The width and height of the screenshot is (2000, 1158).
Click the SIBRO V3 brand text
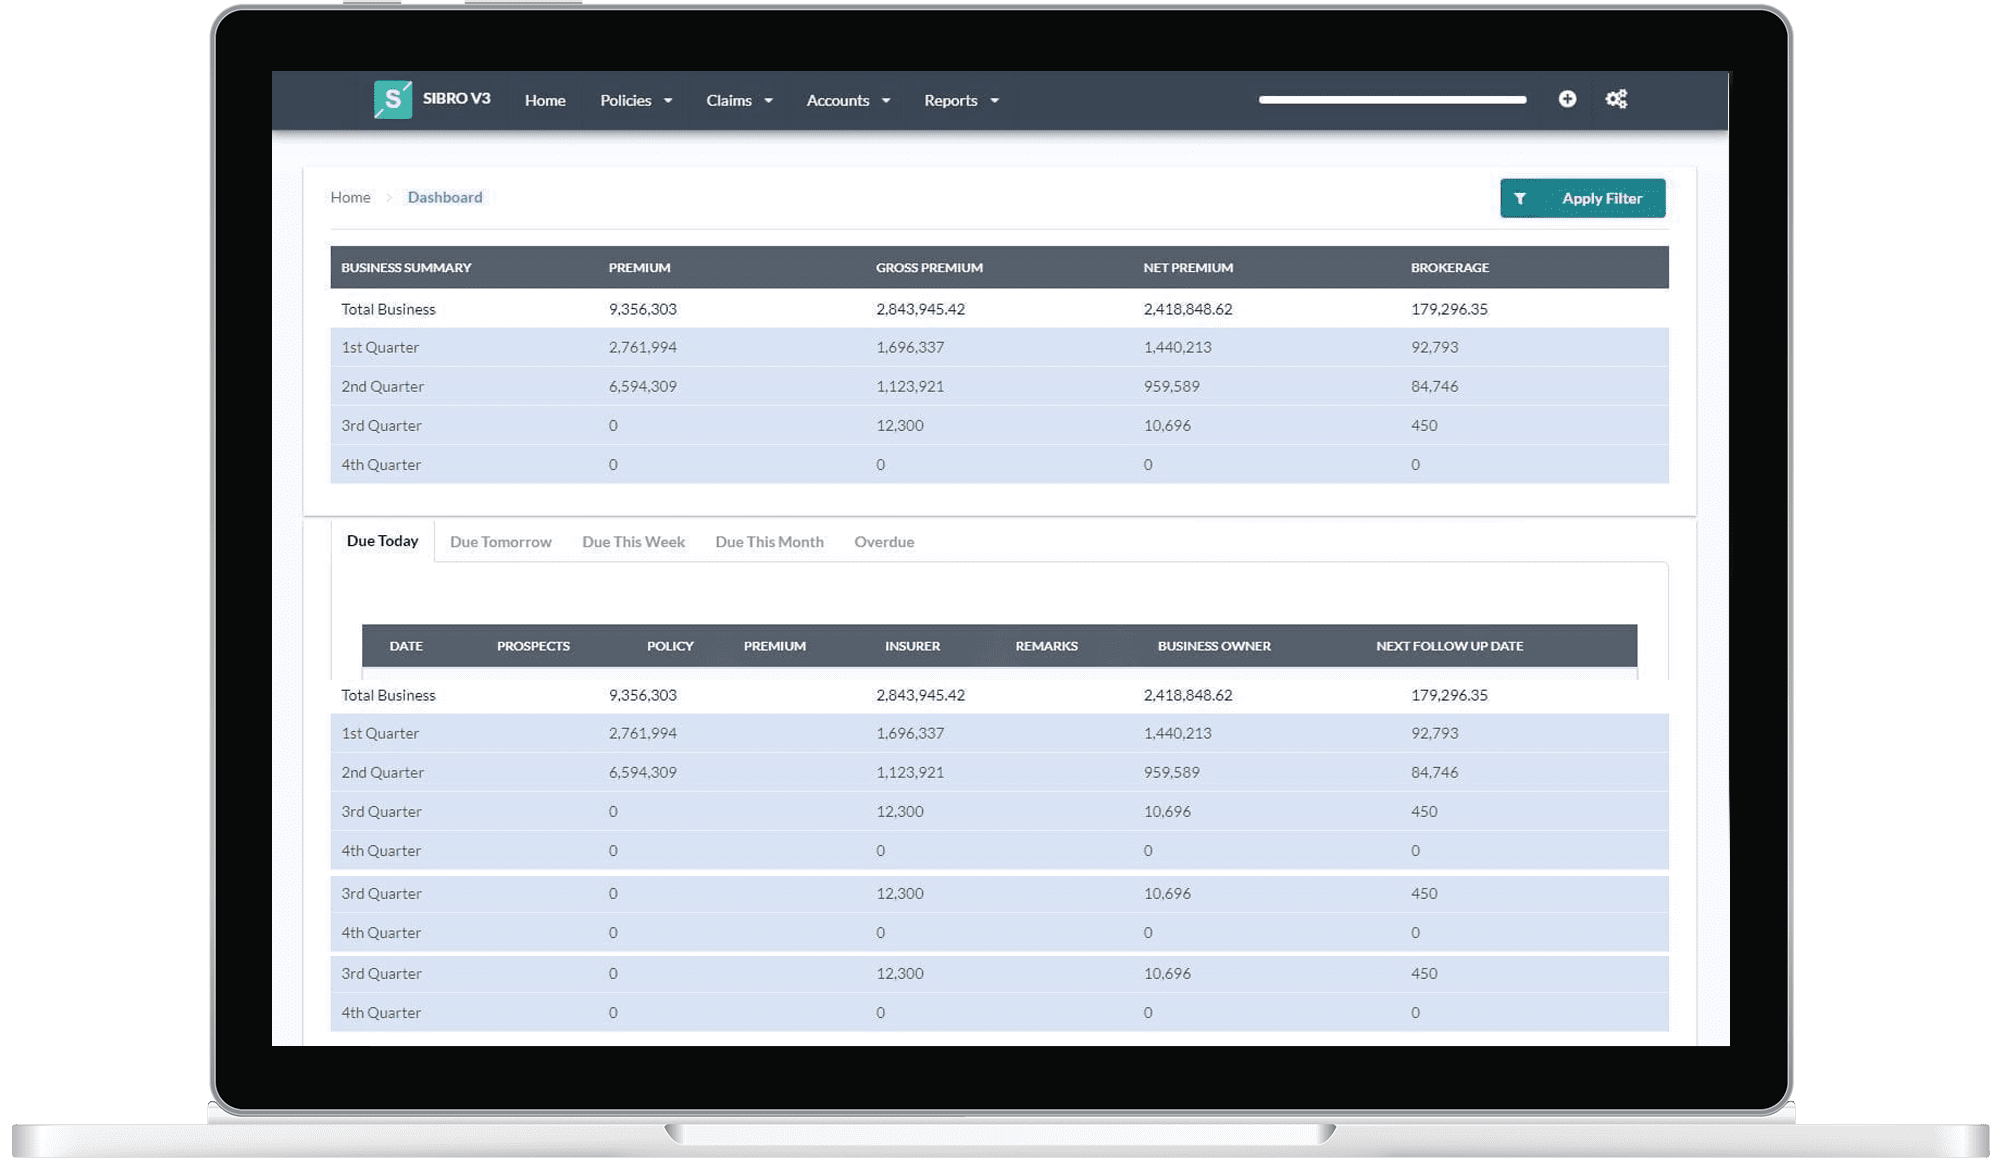pyautogui.click(x=456, y=98)
